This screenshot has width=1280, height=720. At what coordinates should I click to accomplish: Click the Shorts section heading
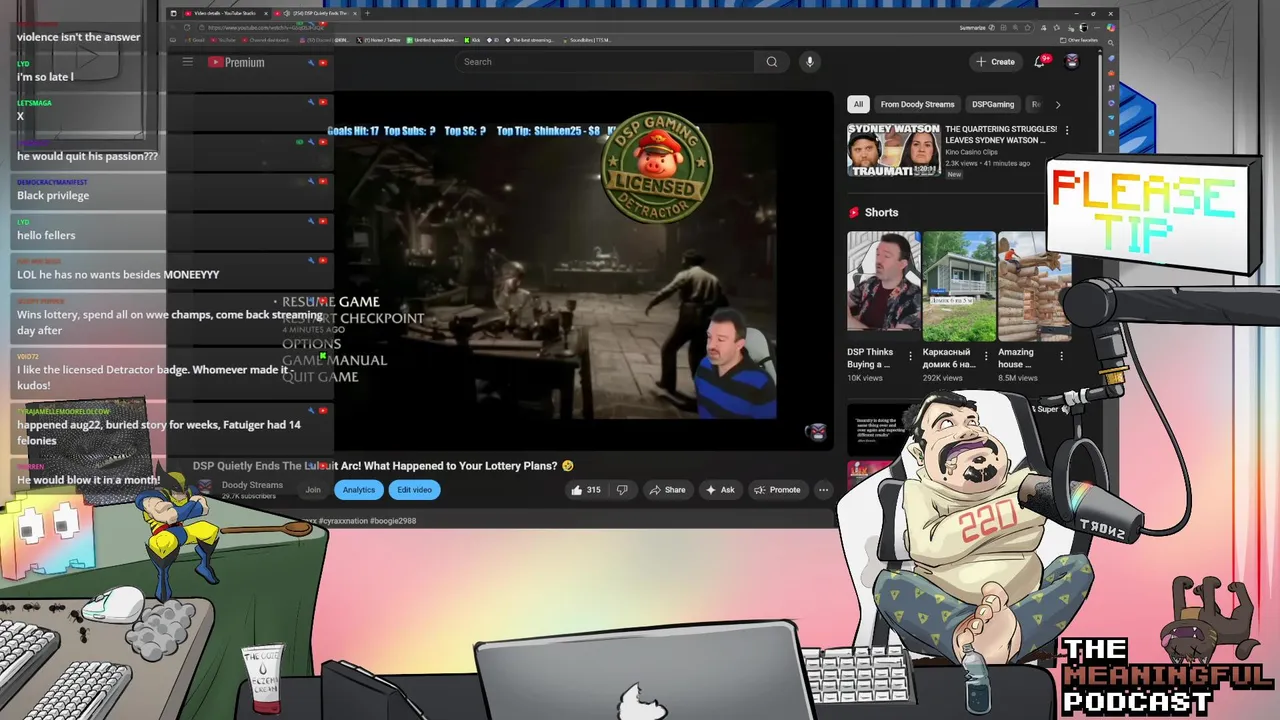[881, 213]
